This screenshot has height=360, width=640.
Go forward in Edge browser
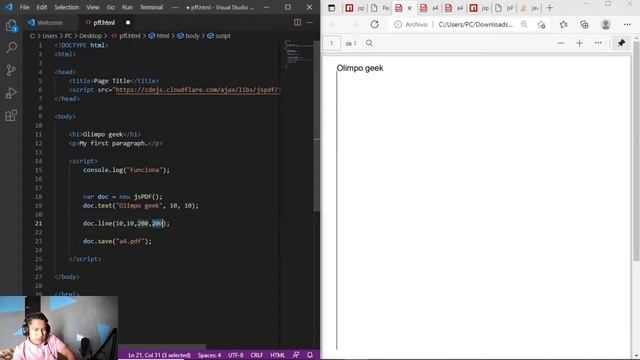[354, 24]
